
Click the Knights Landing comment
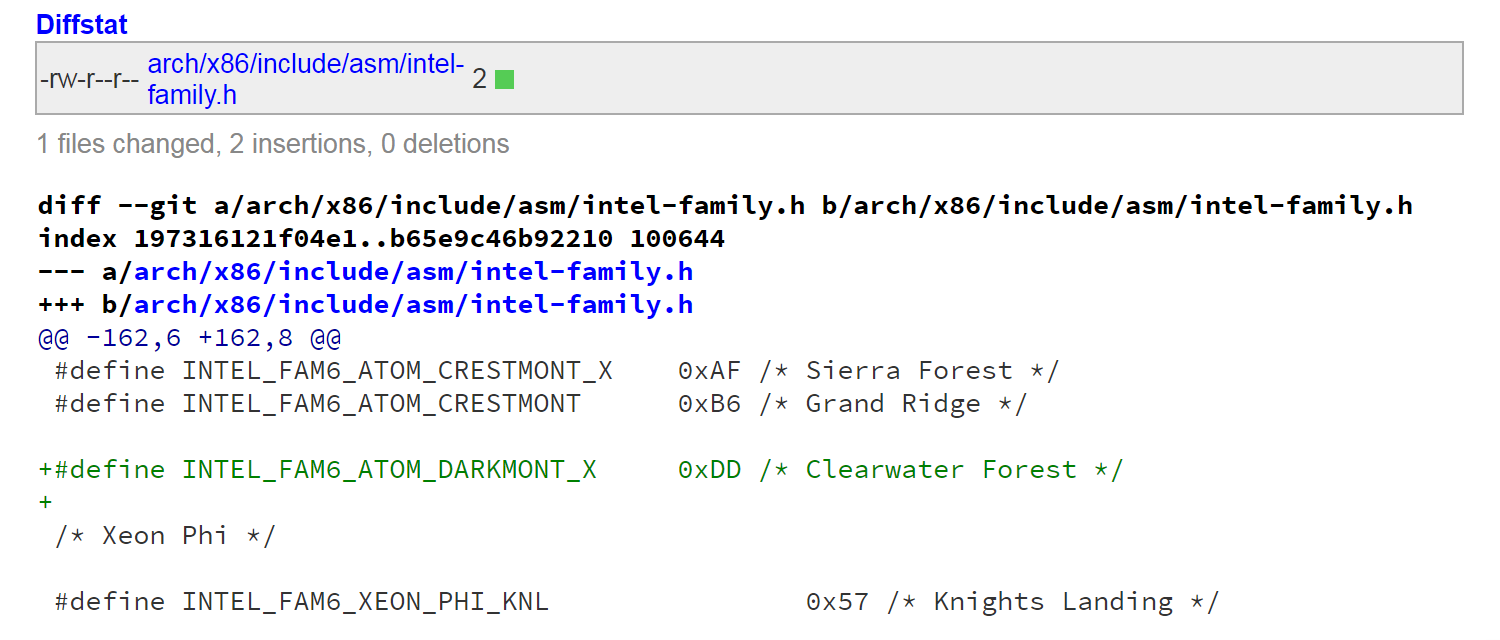1053,602
